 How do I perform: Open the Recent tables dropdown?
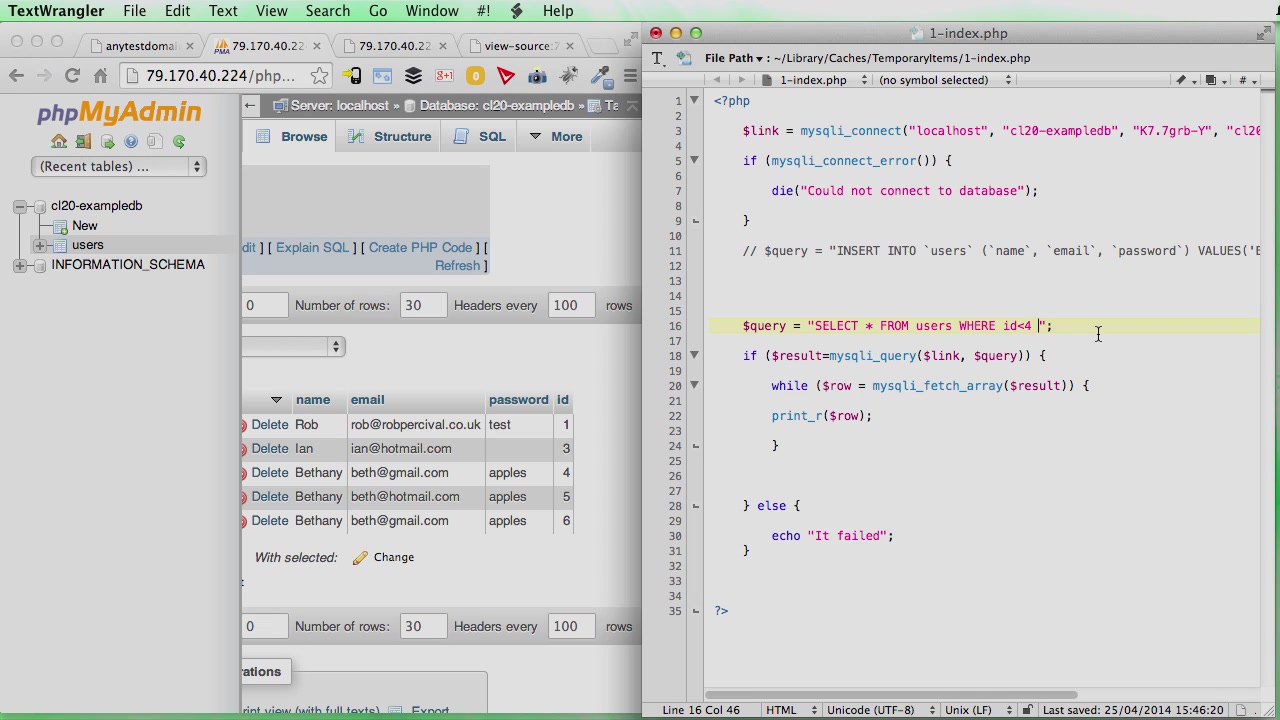pyautogui.click(x=118, y=167)
